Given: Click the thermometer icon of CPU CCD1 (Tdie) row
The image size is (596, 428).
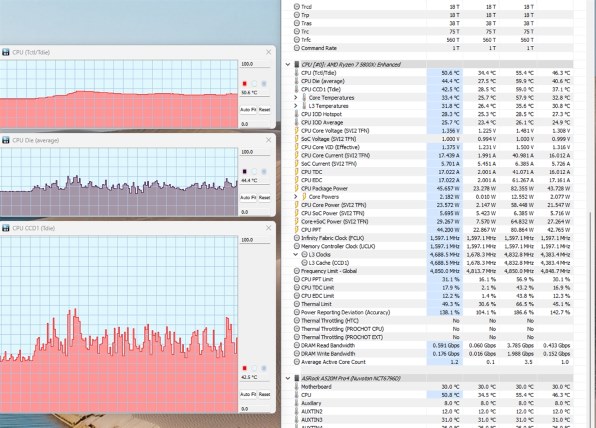Looking at the screenshot, I should (297, 89).
